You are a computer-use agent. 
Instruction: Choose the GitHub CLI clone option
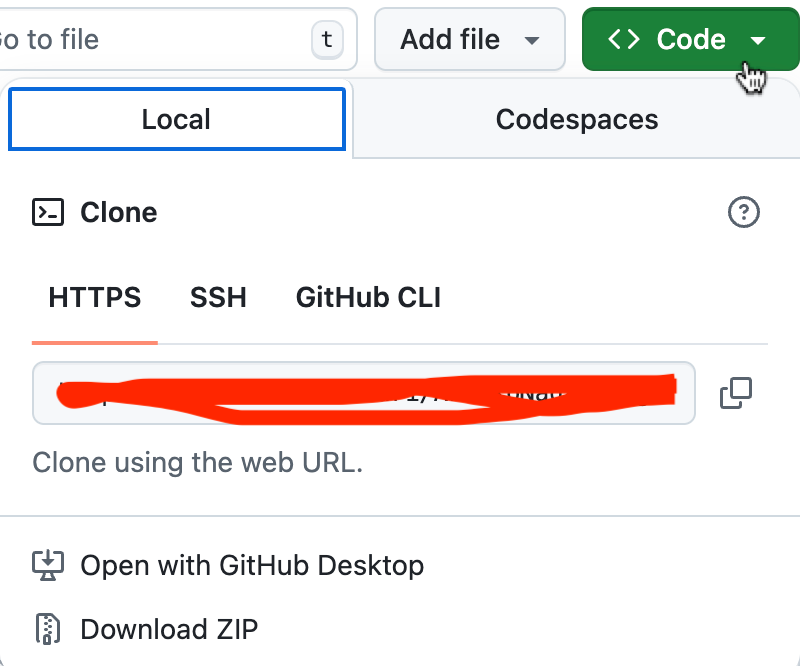(x=368, y=298)
